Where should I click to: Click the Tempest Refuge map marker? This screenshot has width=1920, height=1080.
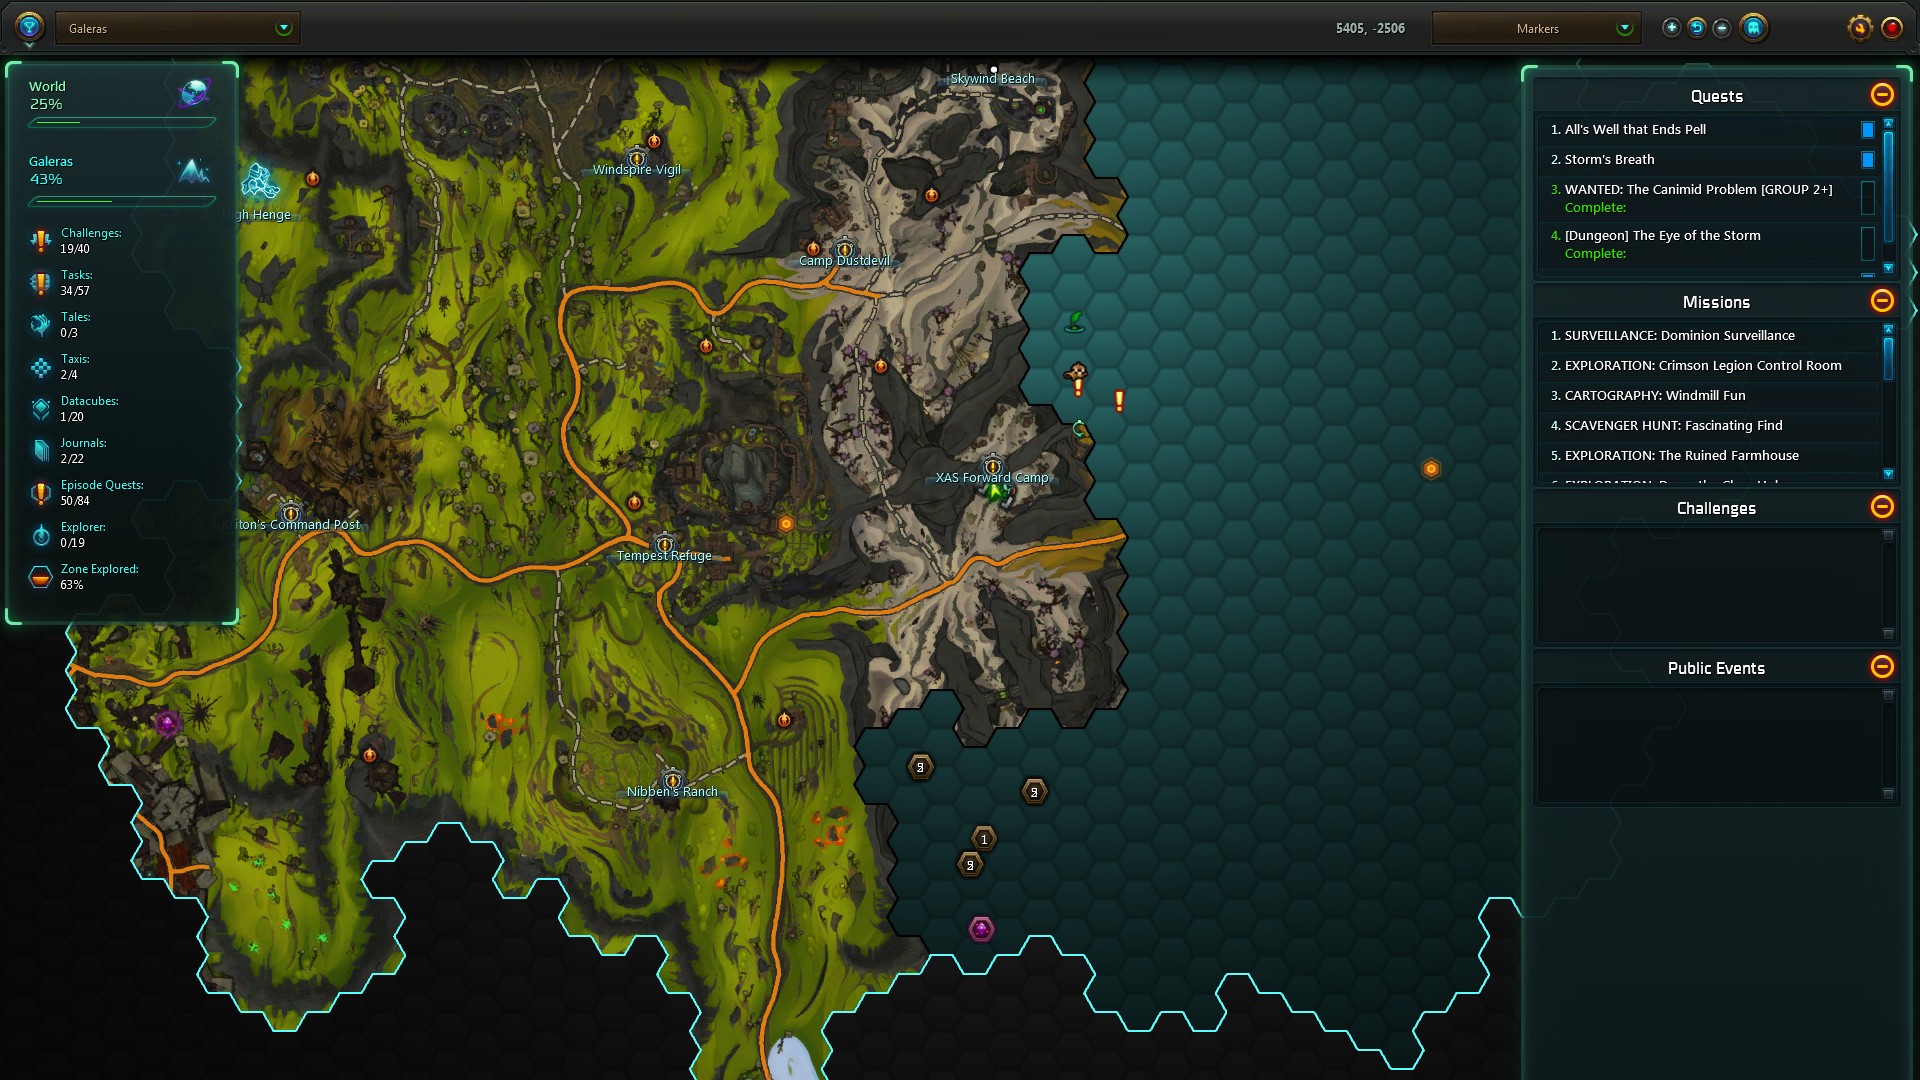point(664,544)
